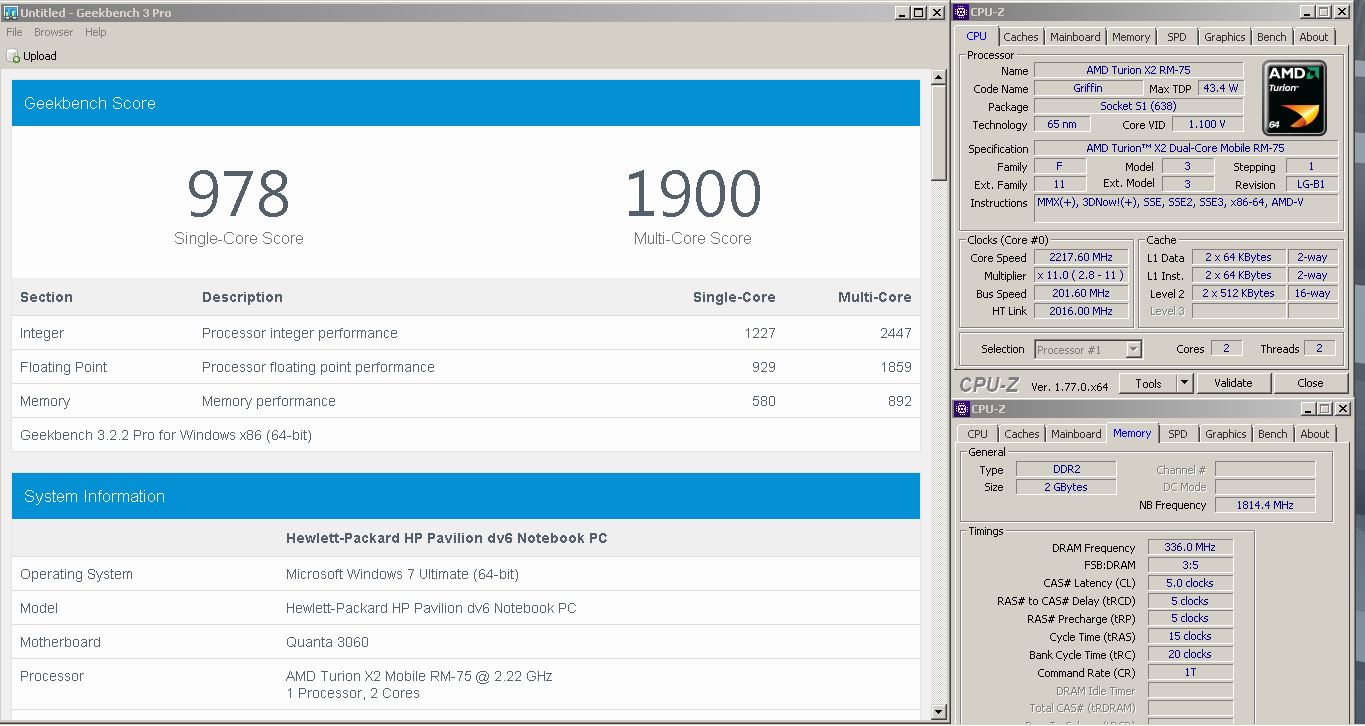Viewport: 1365px width, 726px height.
Task: Open About tab in lower CPU-Z window
Action: (x=1315, y=434)
